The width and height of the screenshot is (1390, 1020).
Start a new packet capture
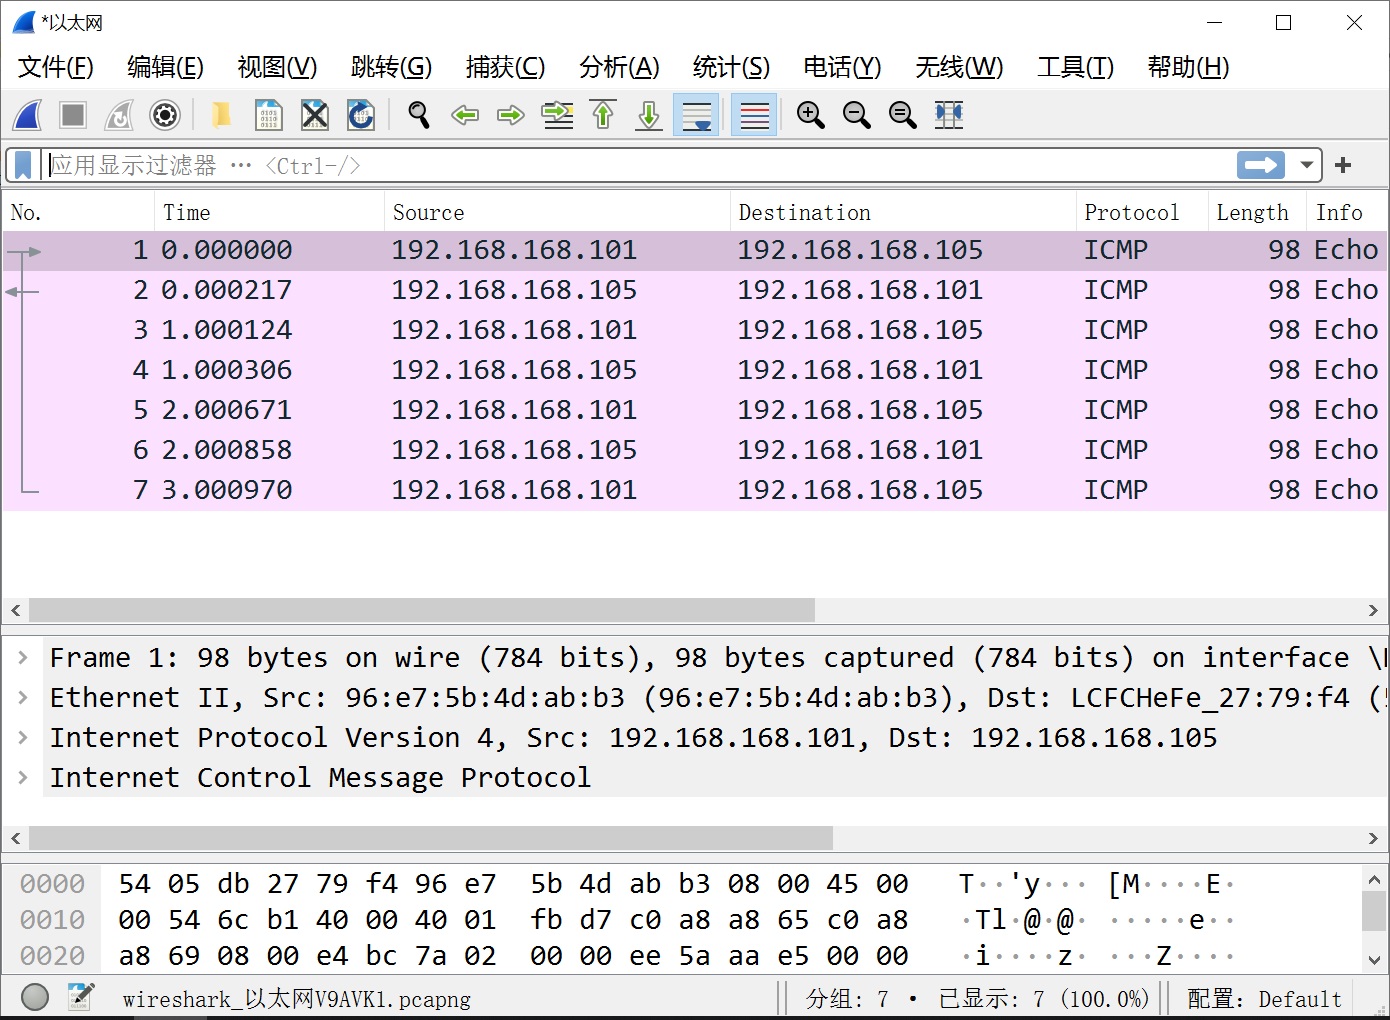27,115
